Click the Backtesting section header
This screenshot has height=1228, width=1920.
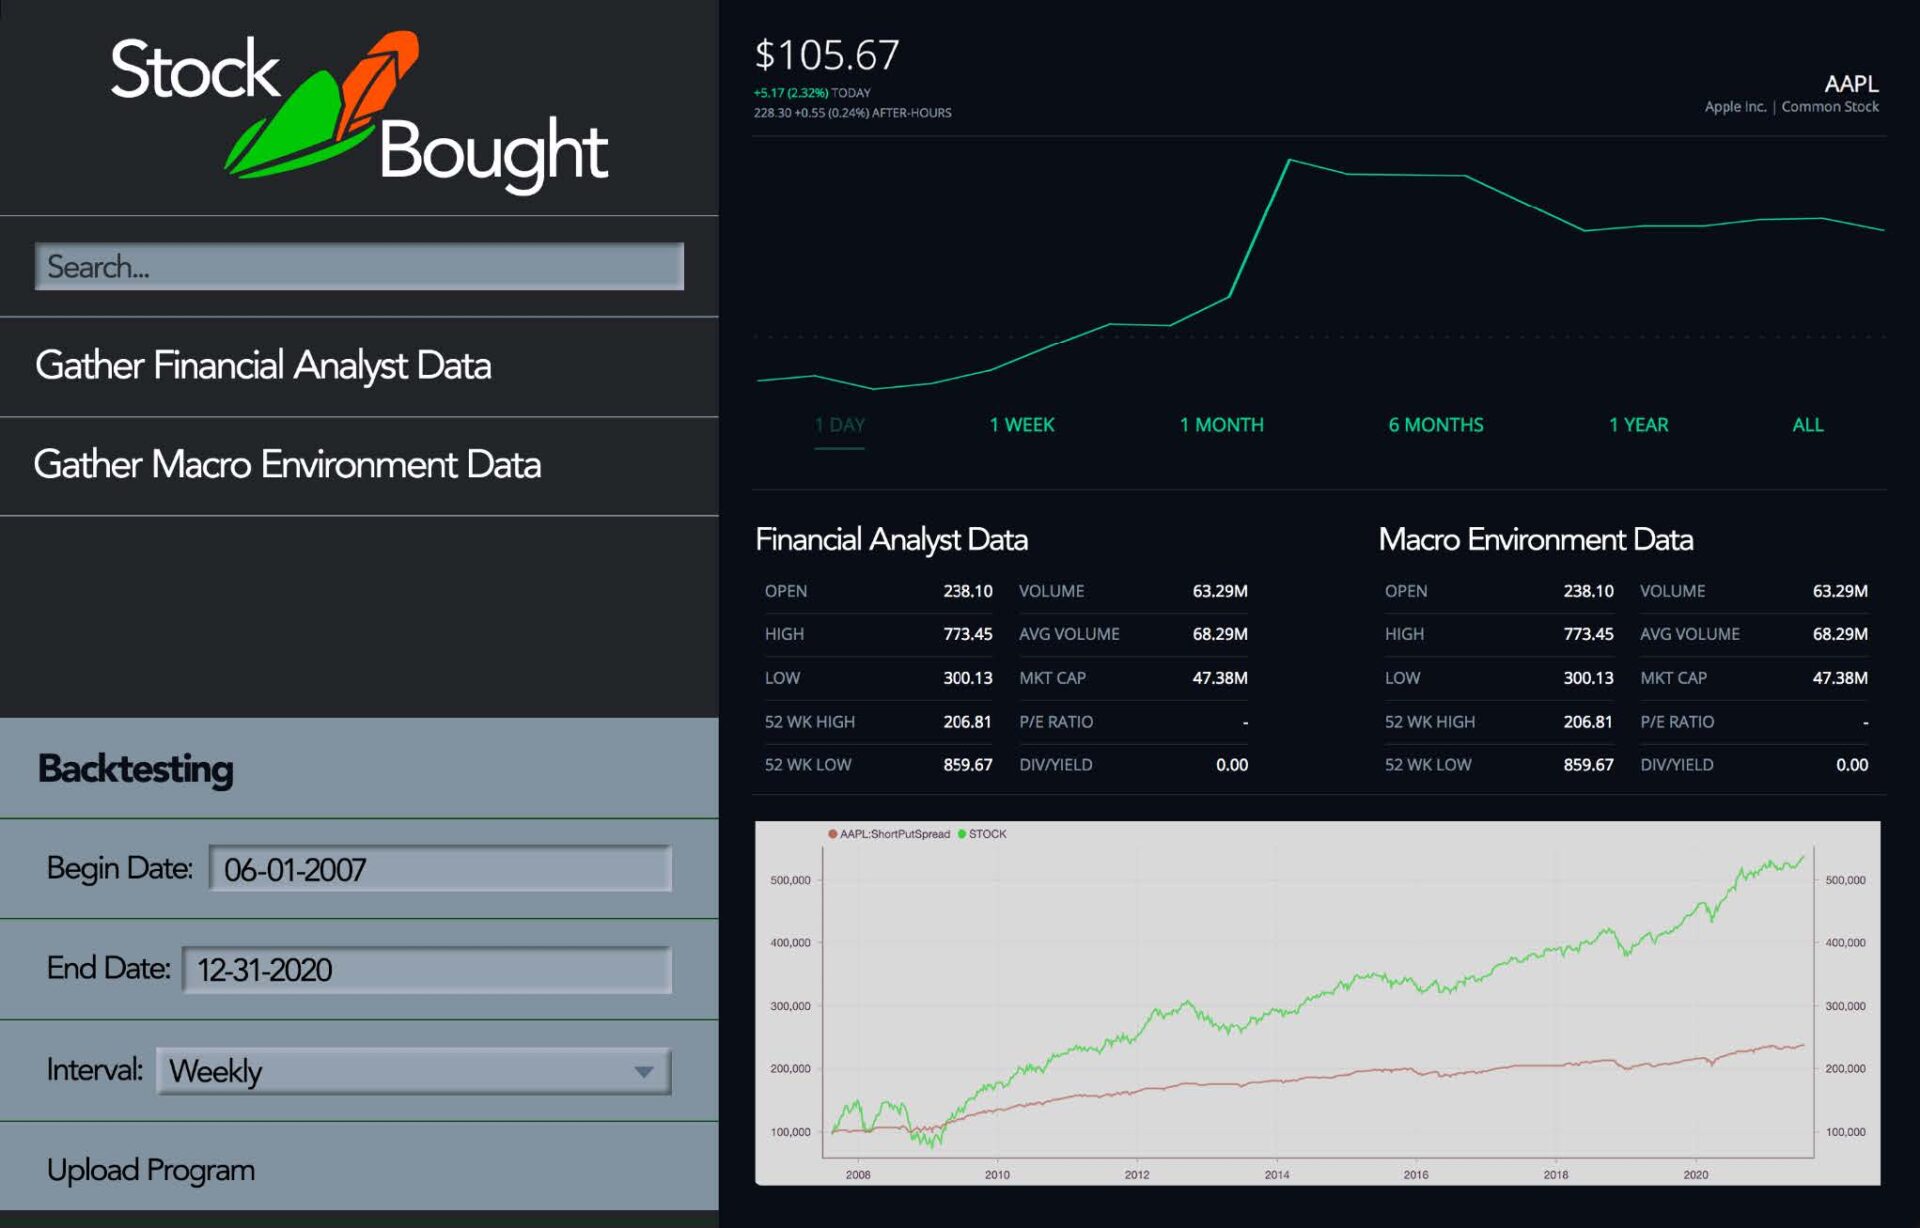(x=136, y=769)
